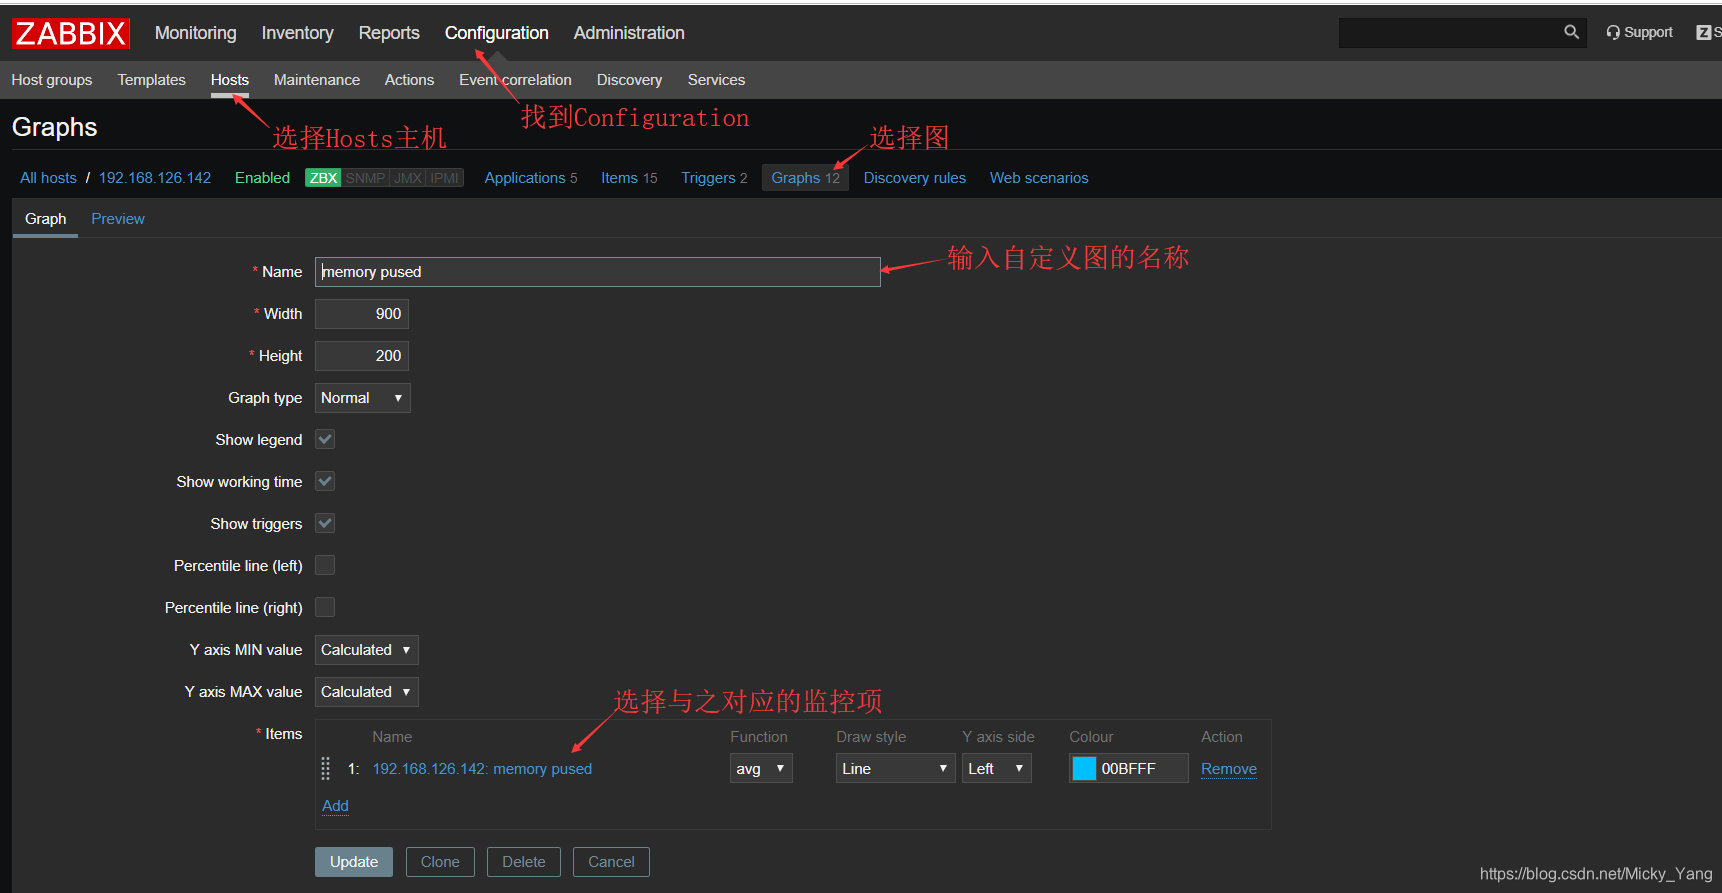The height and width of the screenshot is (893, 1722).
Task: Click the Enabled status link
Action: click(262, 178)
